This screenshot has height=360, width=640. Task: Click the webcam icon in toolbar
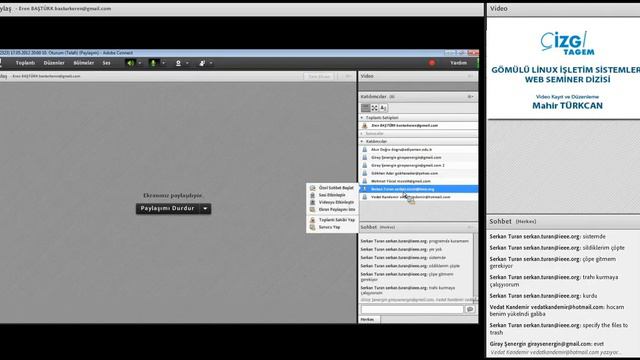178,63
